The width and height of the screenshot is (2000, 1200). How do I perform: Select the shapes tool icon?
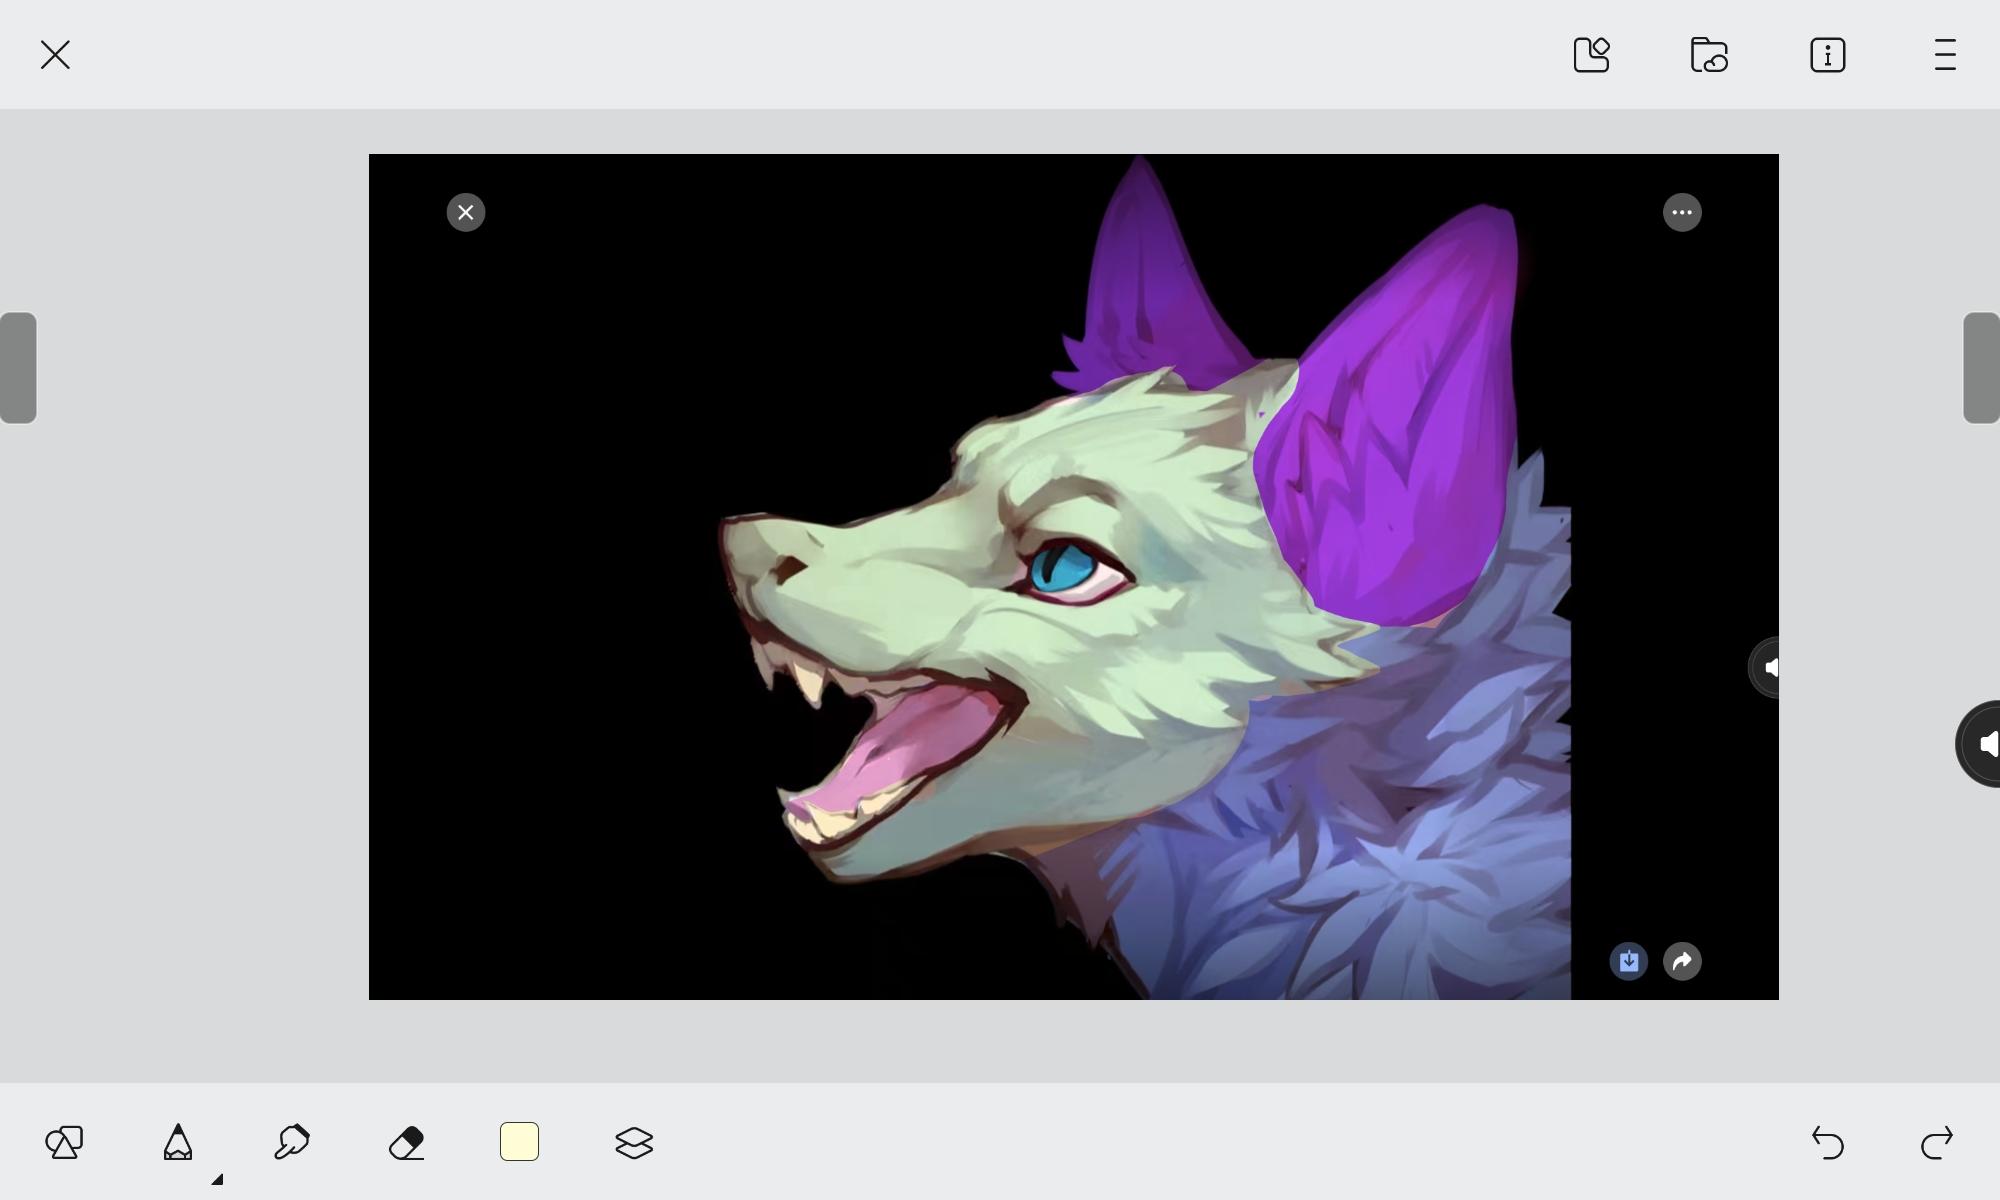(x=64, y=1142)
